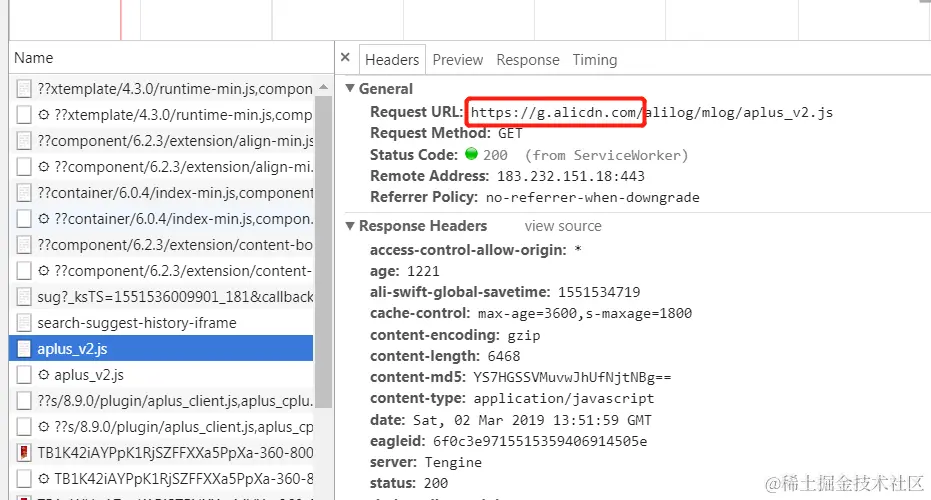
Task: Collapse the Response Headers section
Action: [x=350, y=226]
